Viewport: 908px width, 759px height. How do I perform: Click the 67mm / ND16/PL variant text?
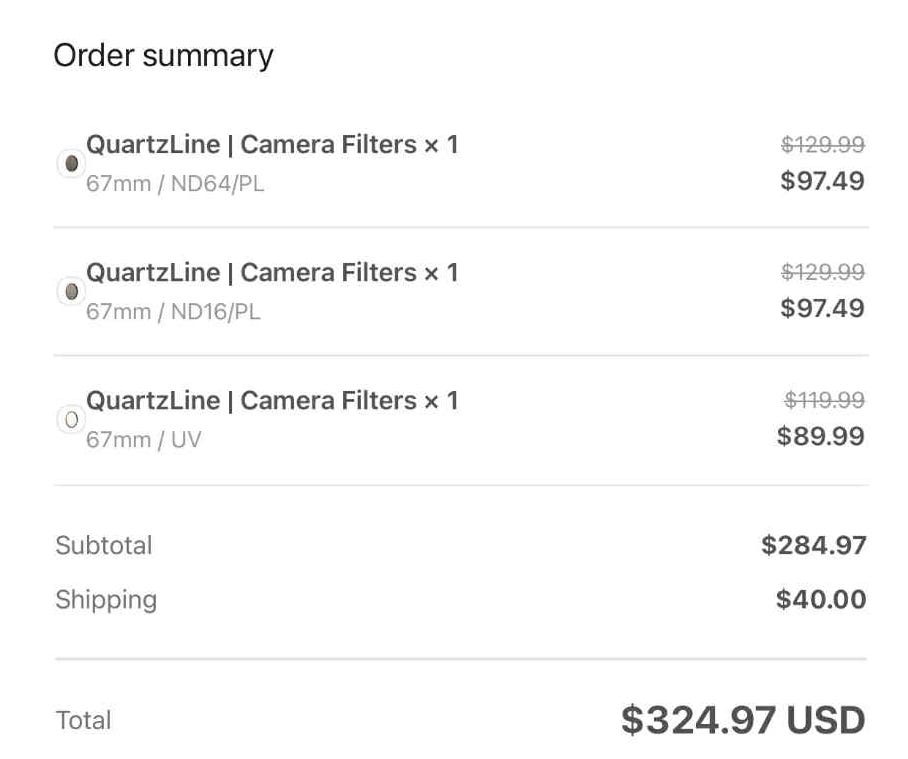point(173,312)
